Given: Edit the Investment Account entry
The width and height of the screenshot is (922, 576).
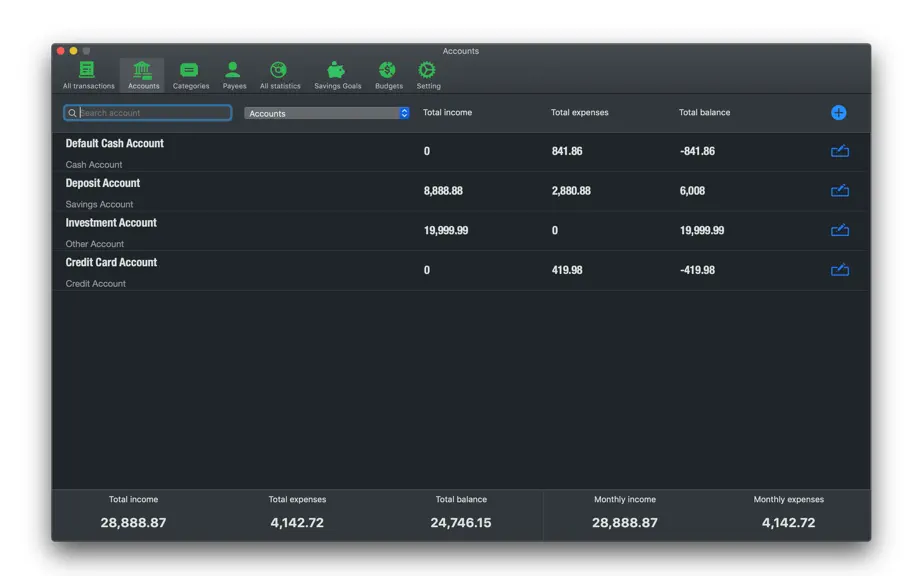Looking at the screenshot, I should click(x=840, y=230).
